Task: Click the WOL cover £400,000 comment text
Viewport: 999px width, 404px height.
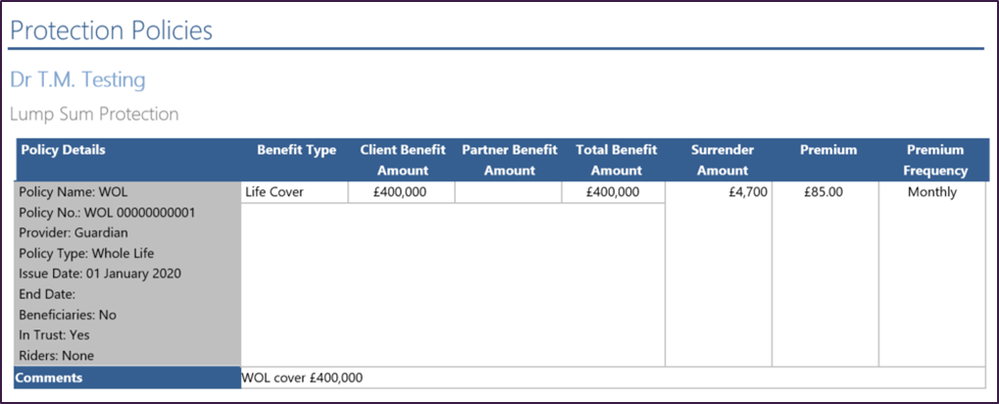Action: click(x=302, y=378)
